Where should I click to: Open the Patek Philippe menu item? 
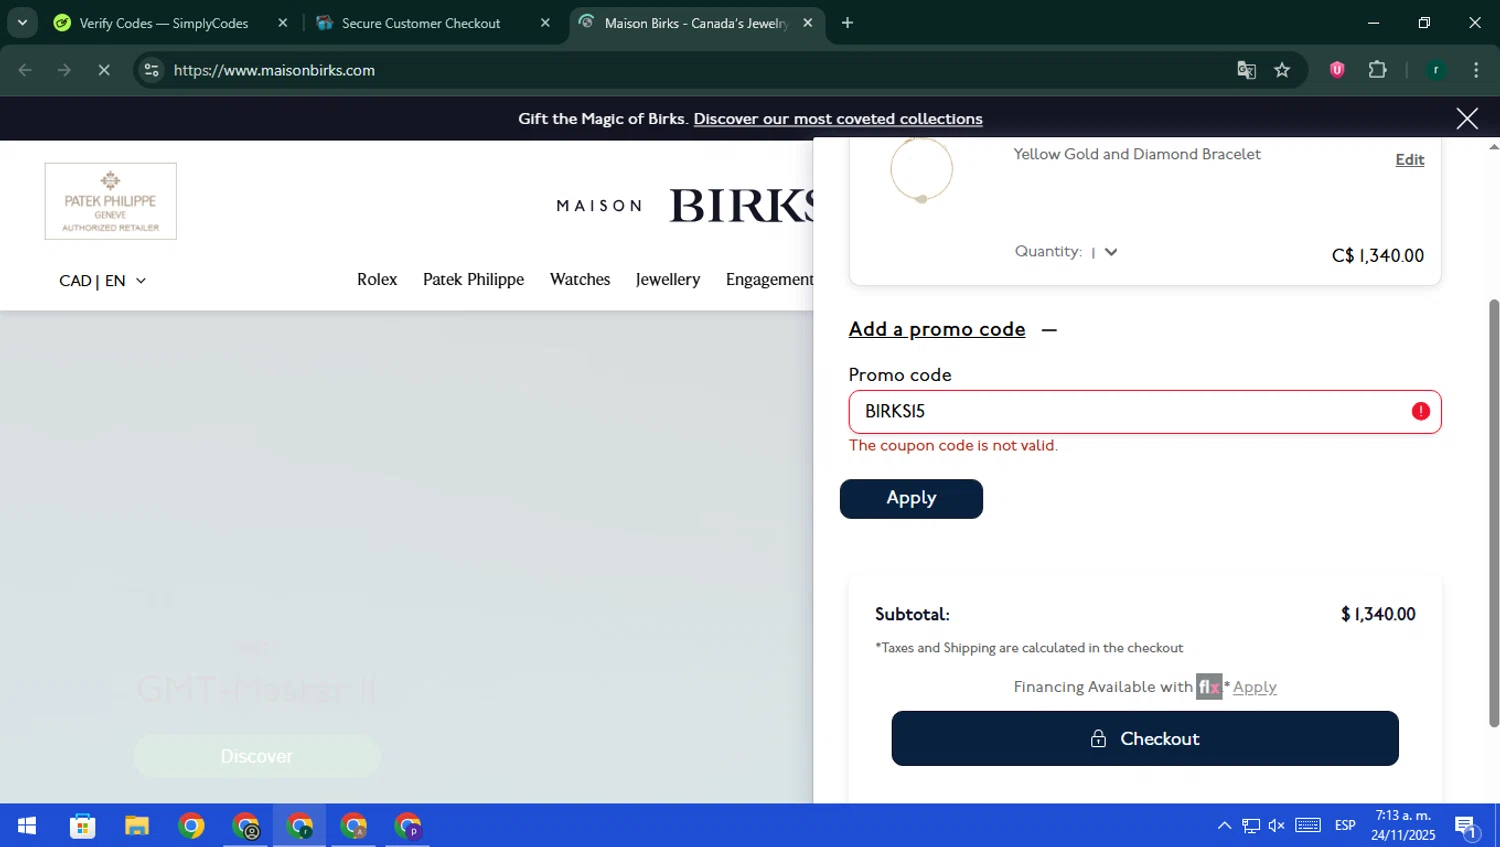click(x=473, y=279)
